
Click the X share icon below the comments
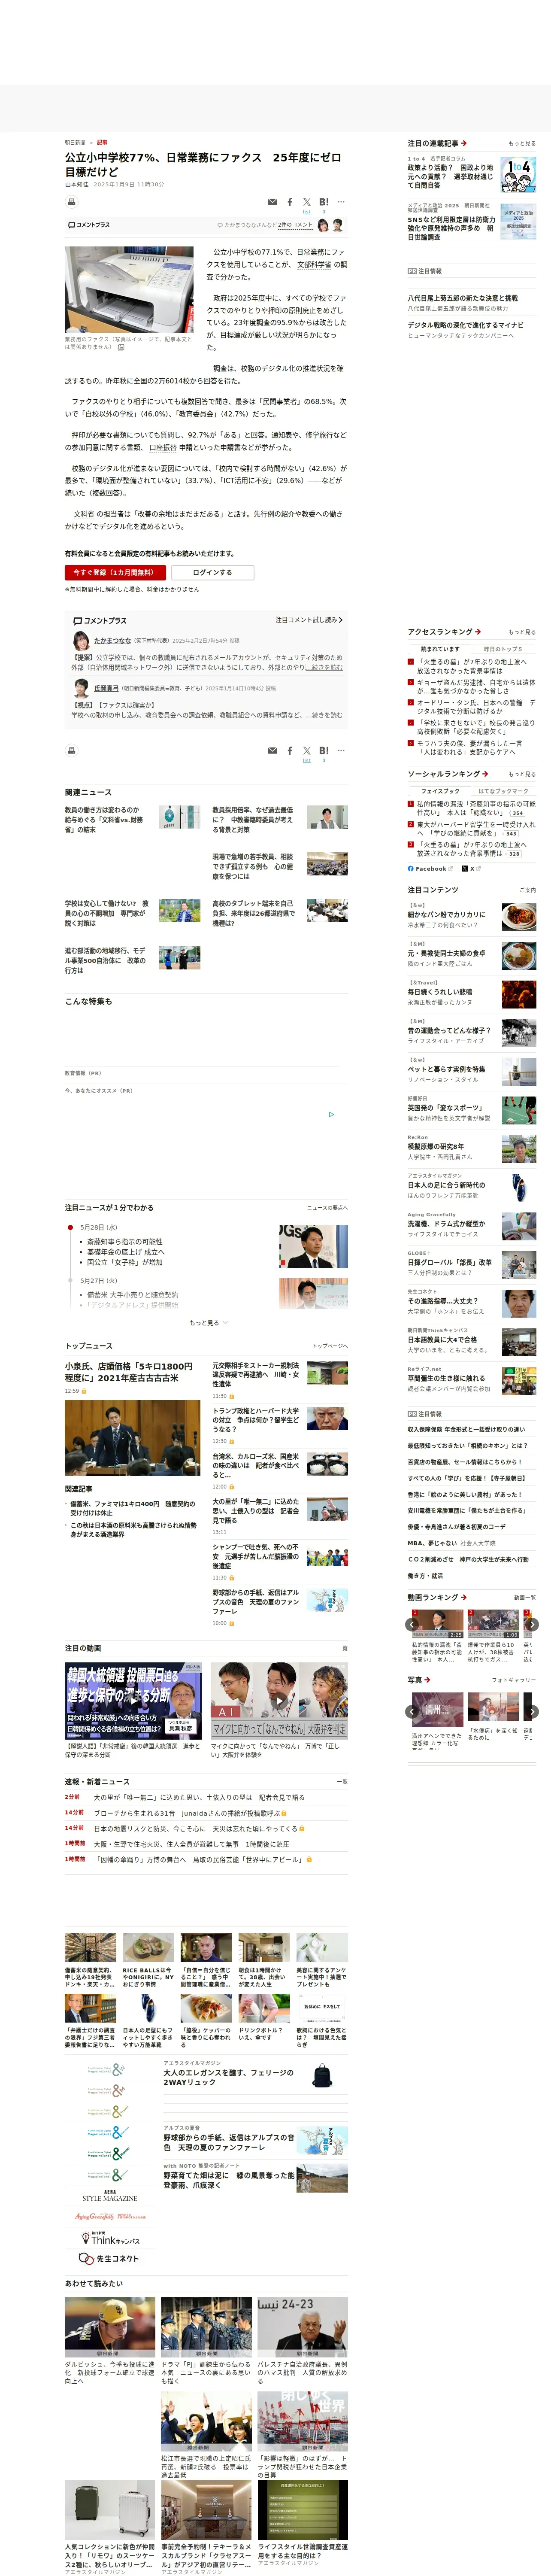tap(307, 750)
